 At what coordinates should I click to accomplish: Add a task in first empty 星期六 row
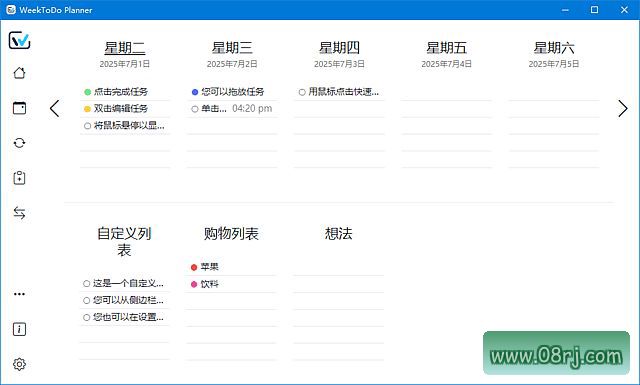coord(554,92)
